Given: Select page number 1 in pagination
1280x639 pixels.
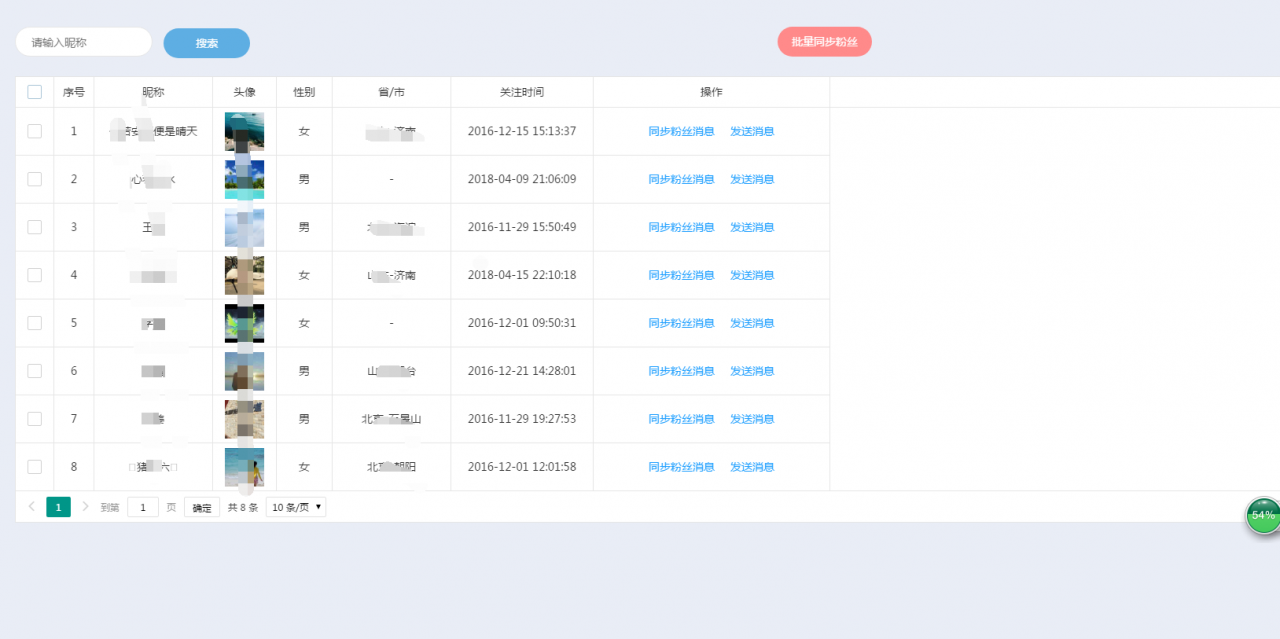Looking at the screenshot, I should 58,507.
